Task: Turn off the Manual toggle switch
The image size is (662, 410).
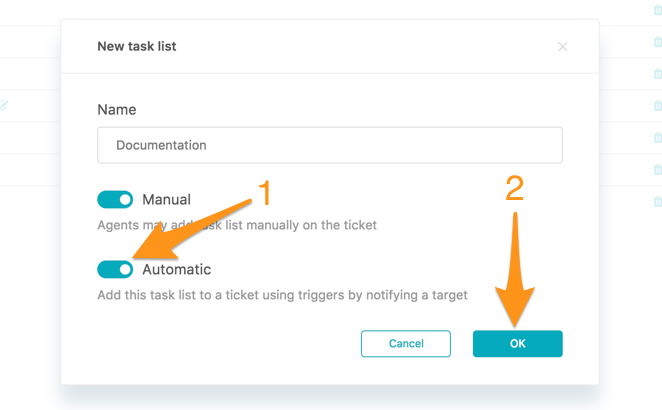Action: [115, 200]
